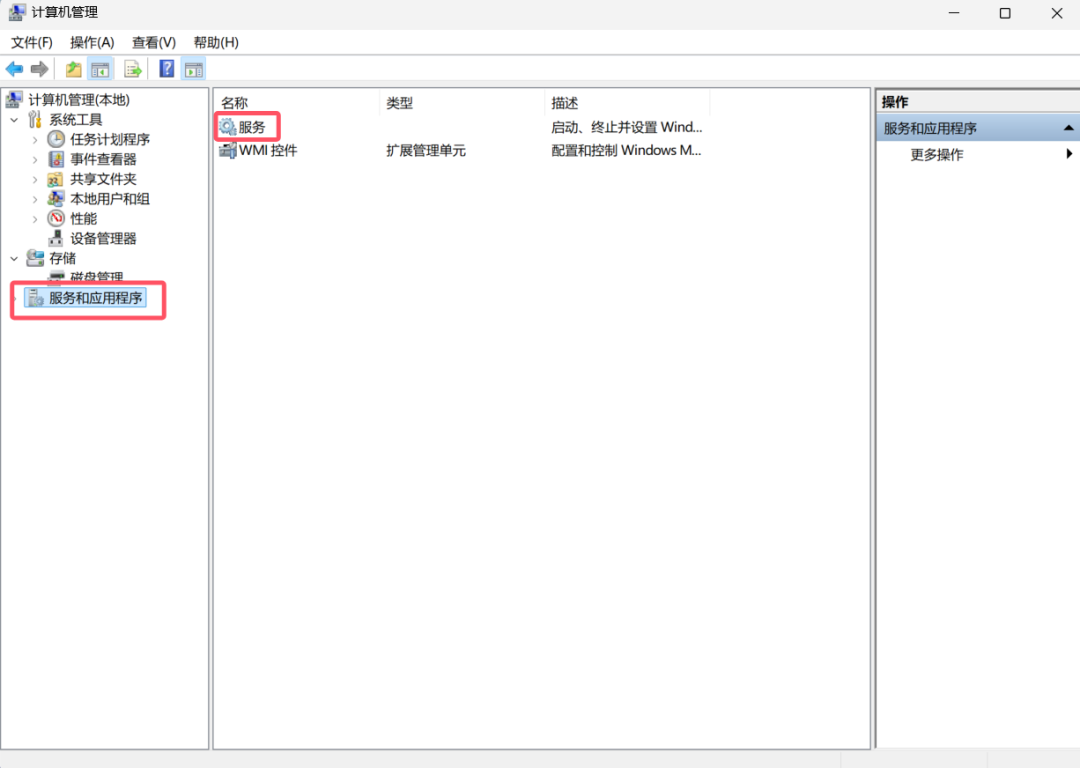The width and height of the screenshot is (1080, 768).
Task: Click the 性能 gauge icon
Action: pos(56,218)
